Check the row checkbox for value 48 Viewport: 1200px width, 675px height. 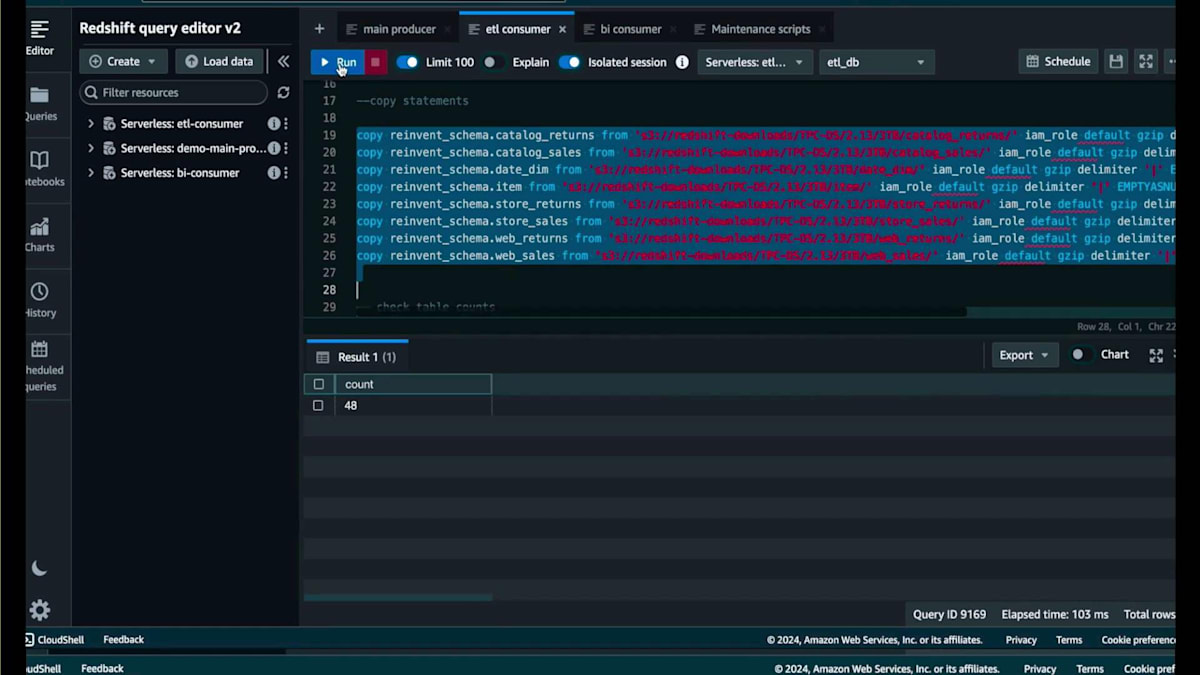[x=318, y=406]
